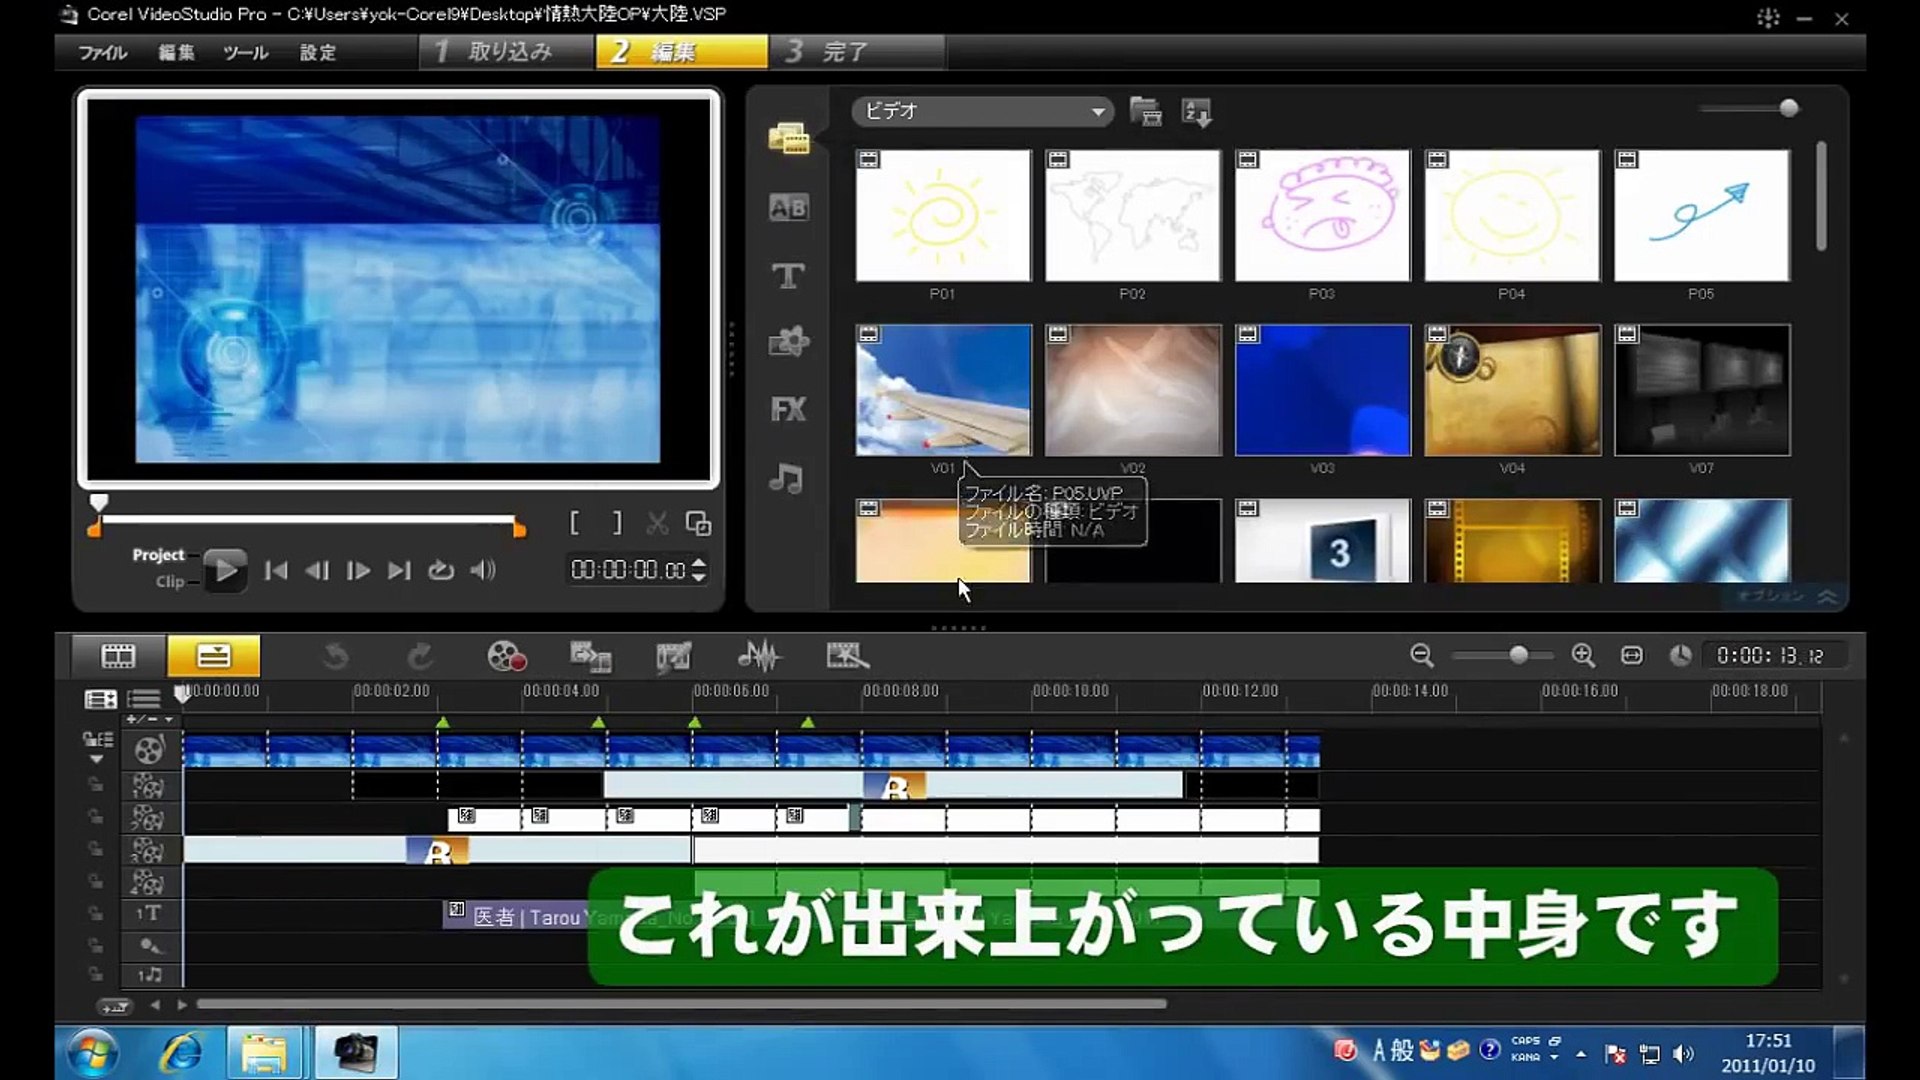Open the Transition library icon

788,207
